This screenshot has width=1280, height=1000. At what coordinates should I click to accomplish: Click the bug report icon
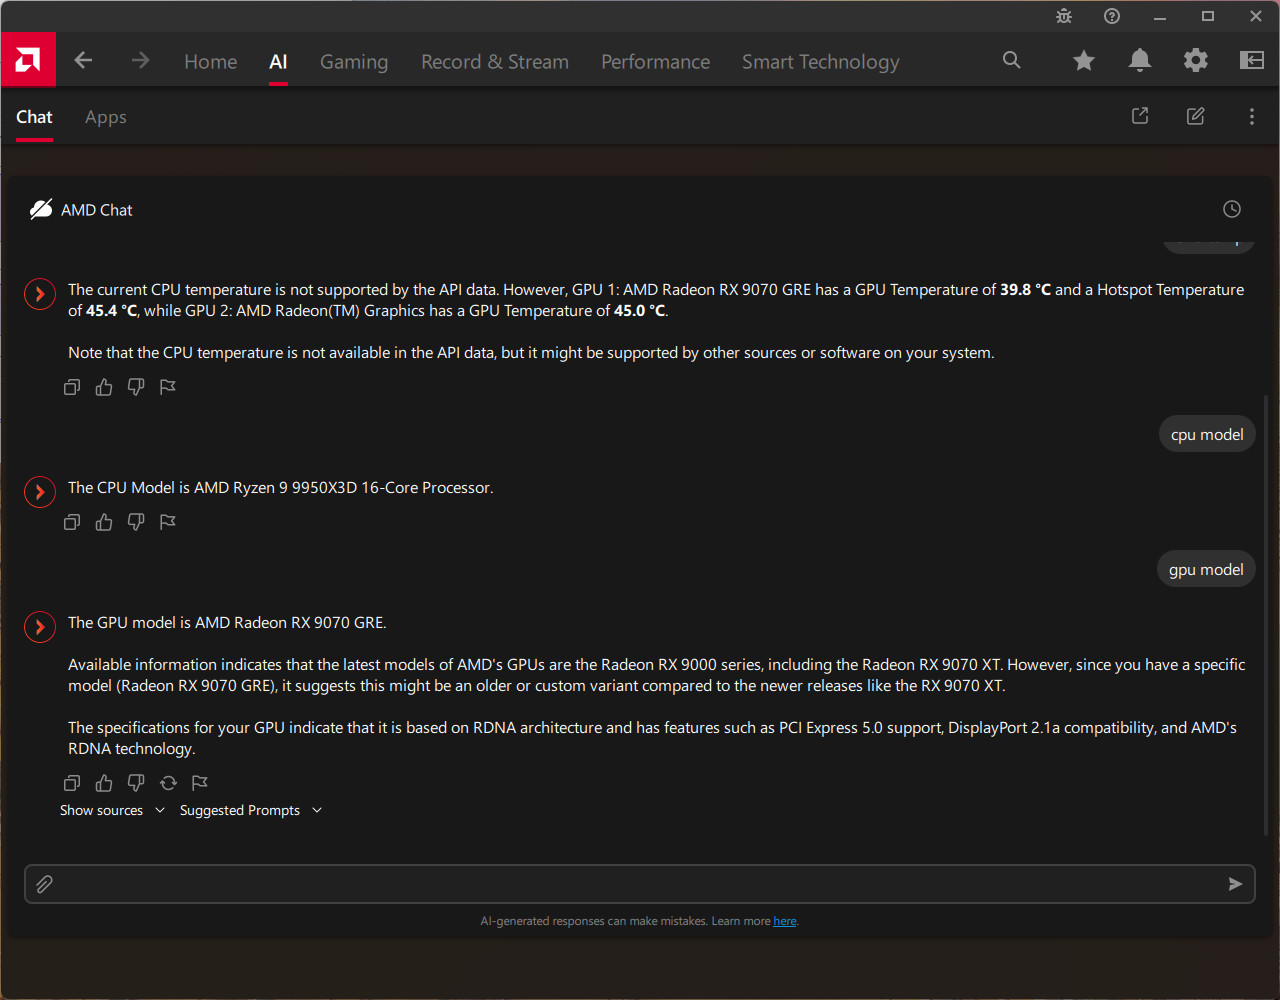click(x=1064, y=16)
